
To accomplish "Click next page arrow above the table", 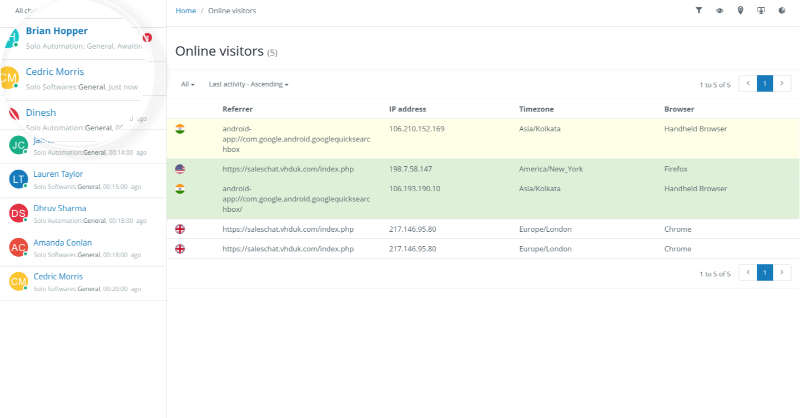I will [782, 84].
